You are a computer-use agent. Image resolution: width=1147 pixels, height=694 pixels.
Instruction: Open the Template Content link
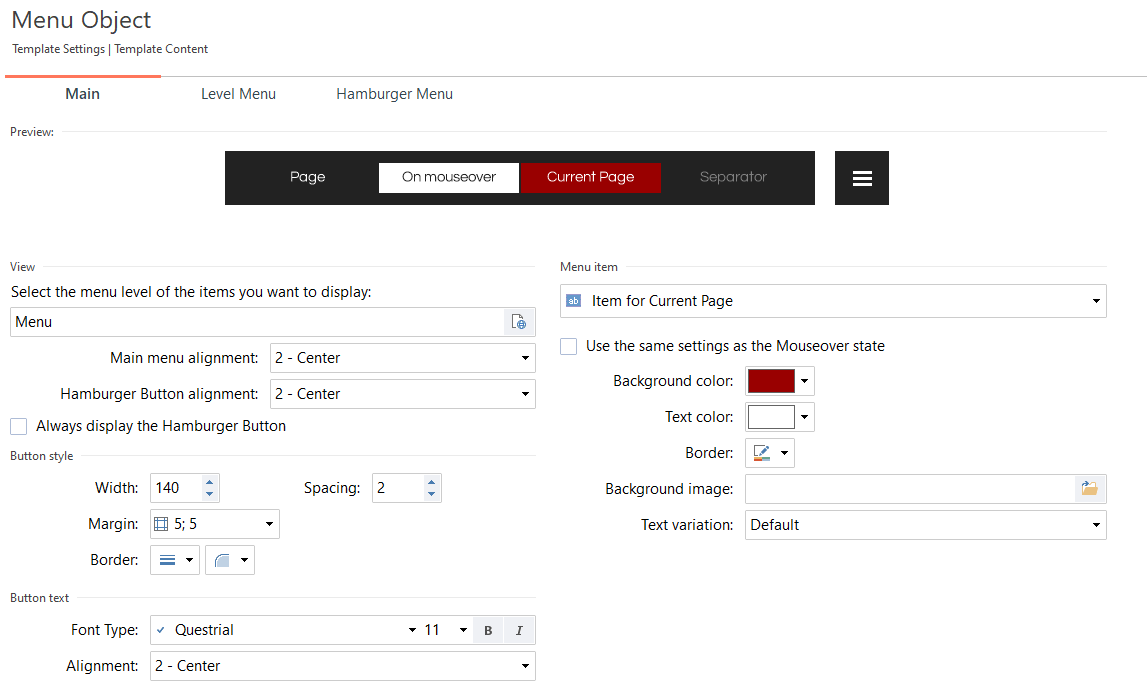pyautogui.click(x=161, y=49)
